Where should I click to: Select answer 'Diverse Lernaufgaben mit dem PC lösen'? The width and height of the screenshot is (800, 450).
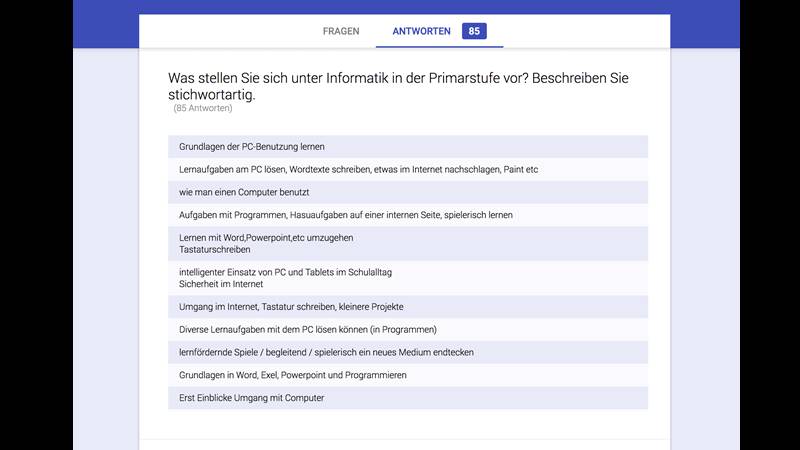tap(408, 330)
